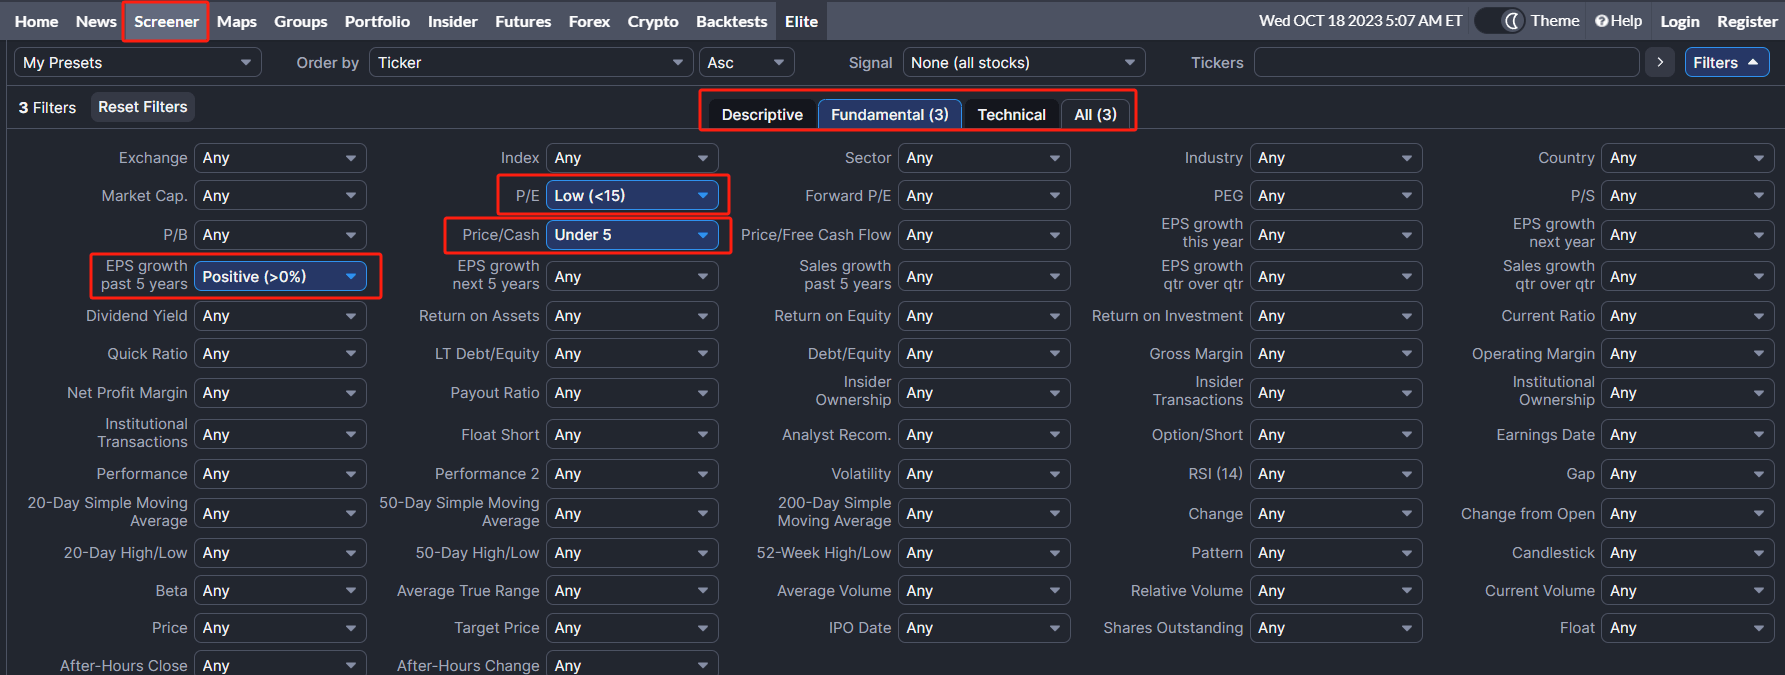Open the EPS growth past 5 years dropdown
This screenshot has height=675, width=1785.
tap(280, 276)
